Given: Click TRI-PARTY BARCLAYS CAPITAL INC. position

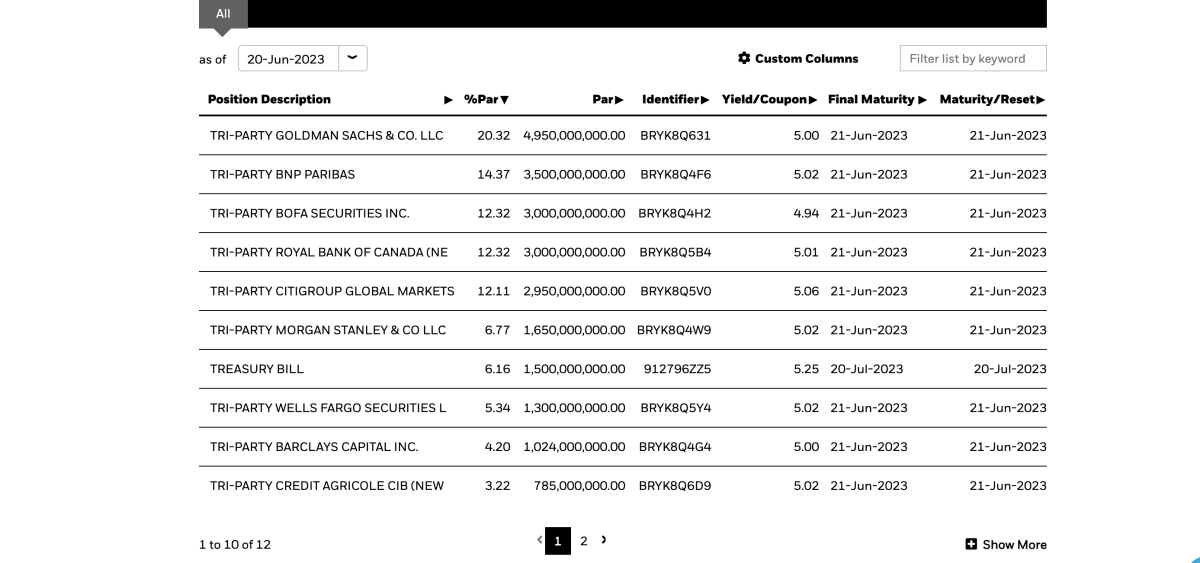Looking at the screenshot, I should [x=314, y=447].
